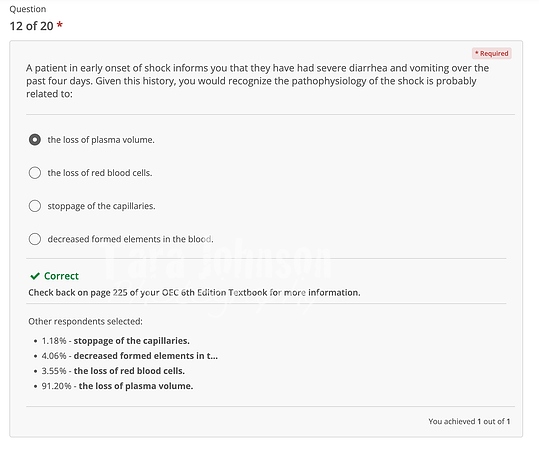Click the 91.20% loss of plasma volume result
The height and width of the screenshot is (450, 539).
(x=117, y=386)
